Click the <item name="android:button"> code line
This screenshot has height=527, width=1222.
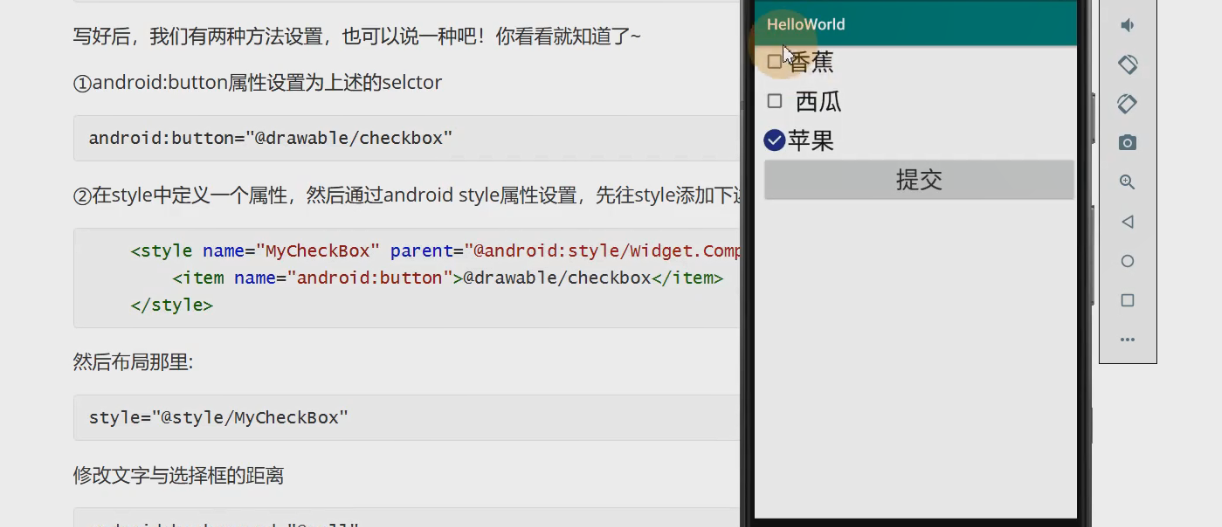pos(447,277)
